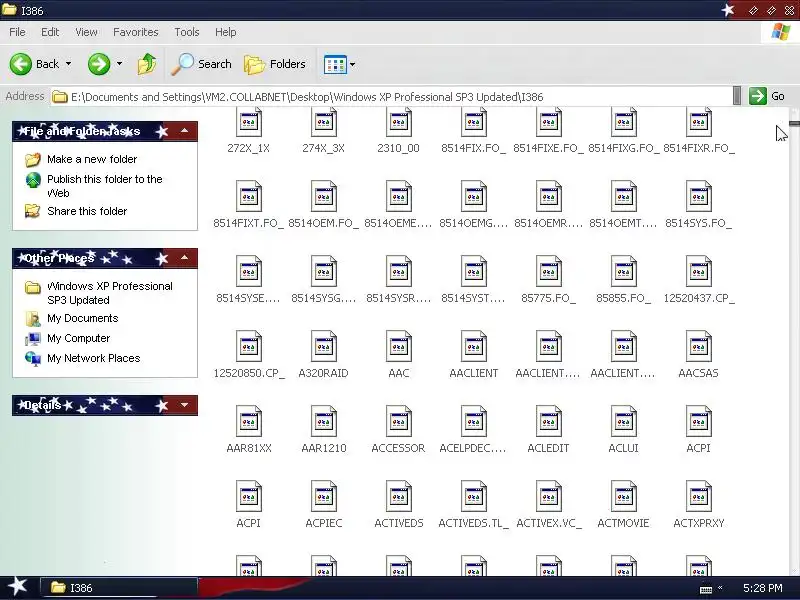Open the View menu
This screenshot has height=600, width=800.
coord(86,32)
